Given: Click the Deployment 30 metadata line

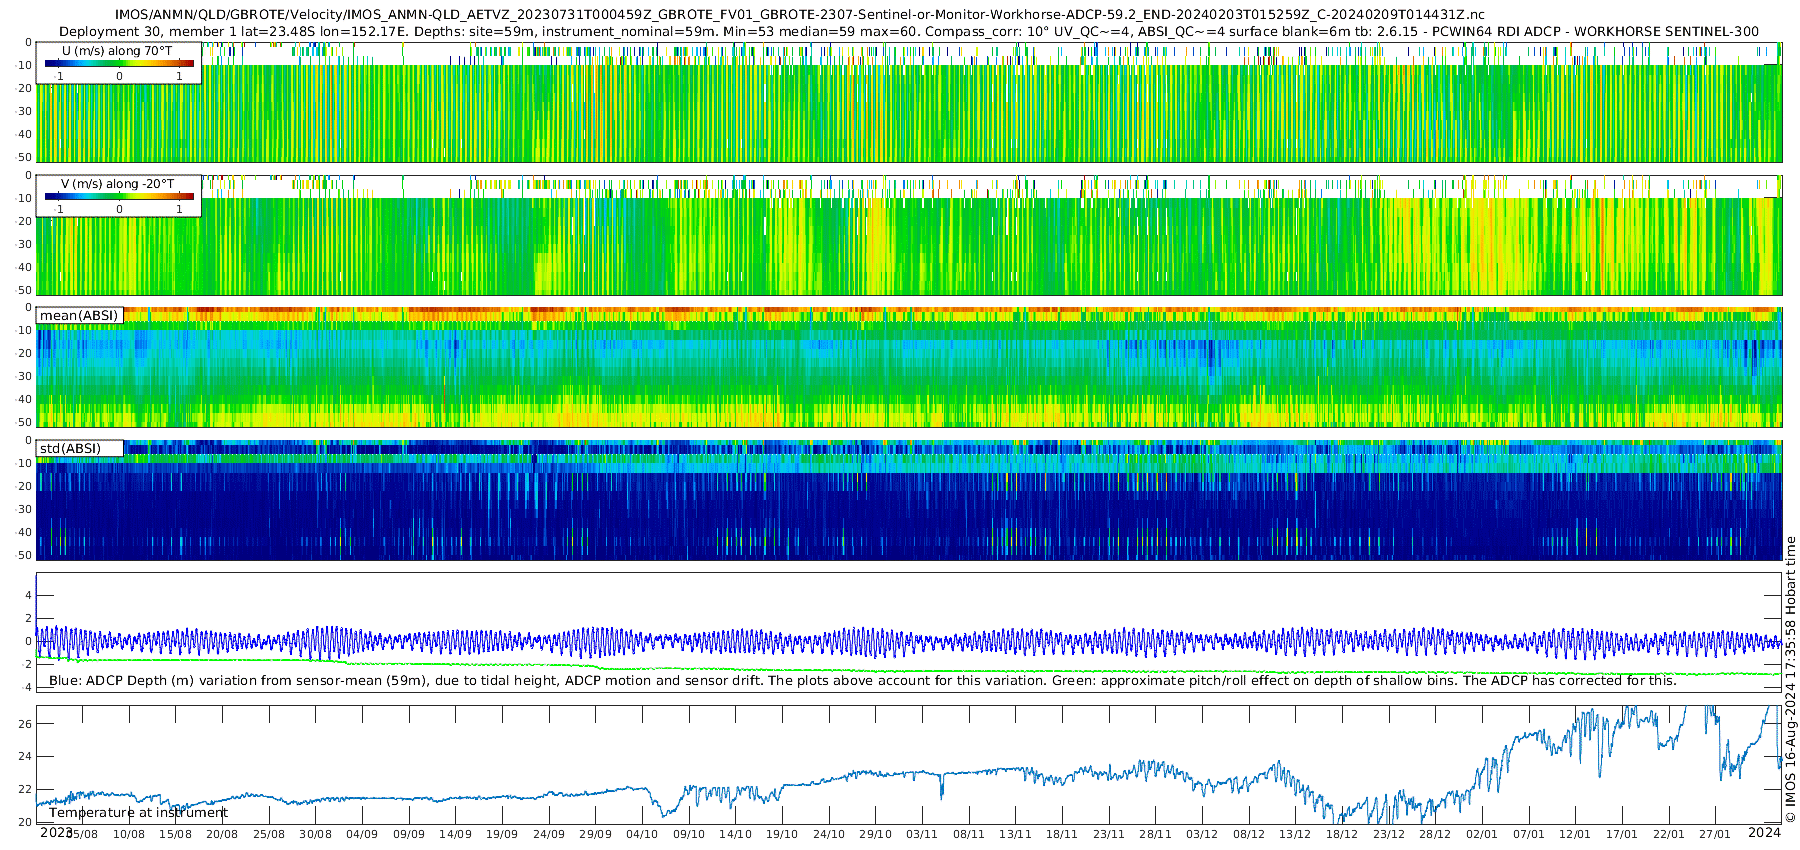Looking at the screenshot, I should (908, 32).
